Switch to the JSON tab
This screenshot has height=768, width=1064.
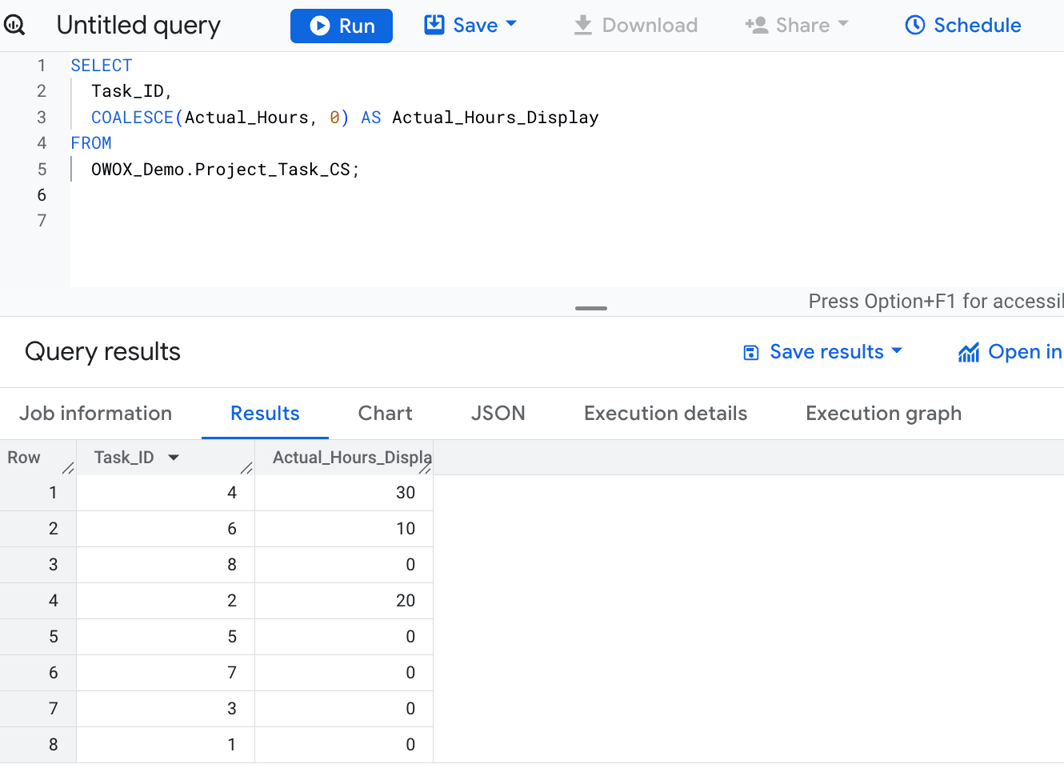click(498, 413)
